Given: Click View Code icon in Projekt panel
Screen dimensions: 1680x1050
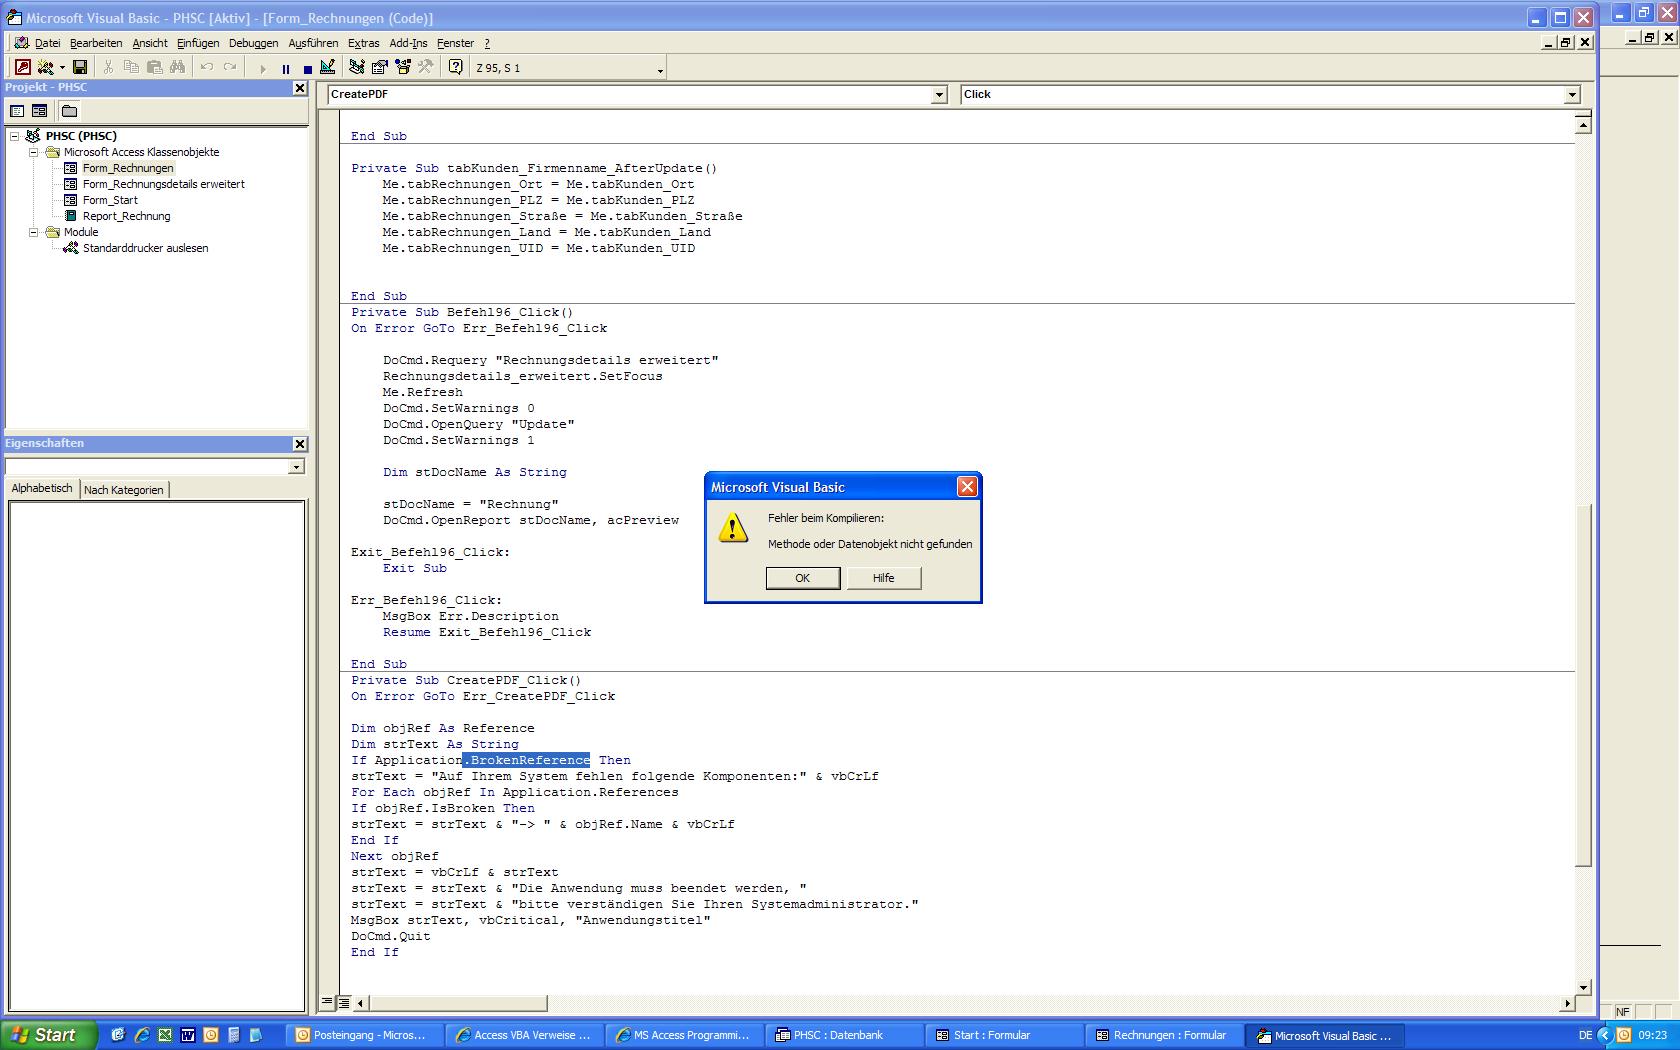Looking at the screenshot, I should [17, 111].
